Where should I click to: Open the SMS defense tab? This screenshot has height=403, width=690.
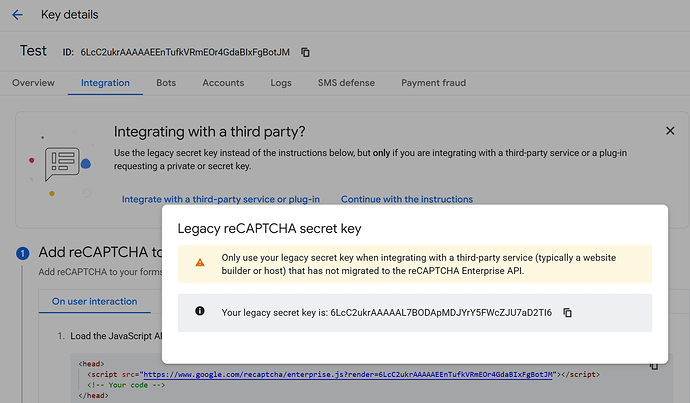click(347, 83)
